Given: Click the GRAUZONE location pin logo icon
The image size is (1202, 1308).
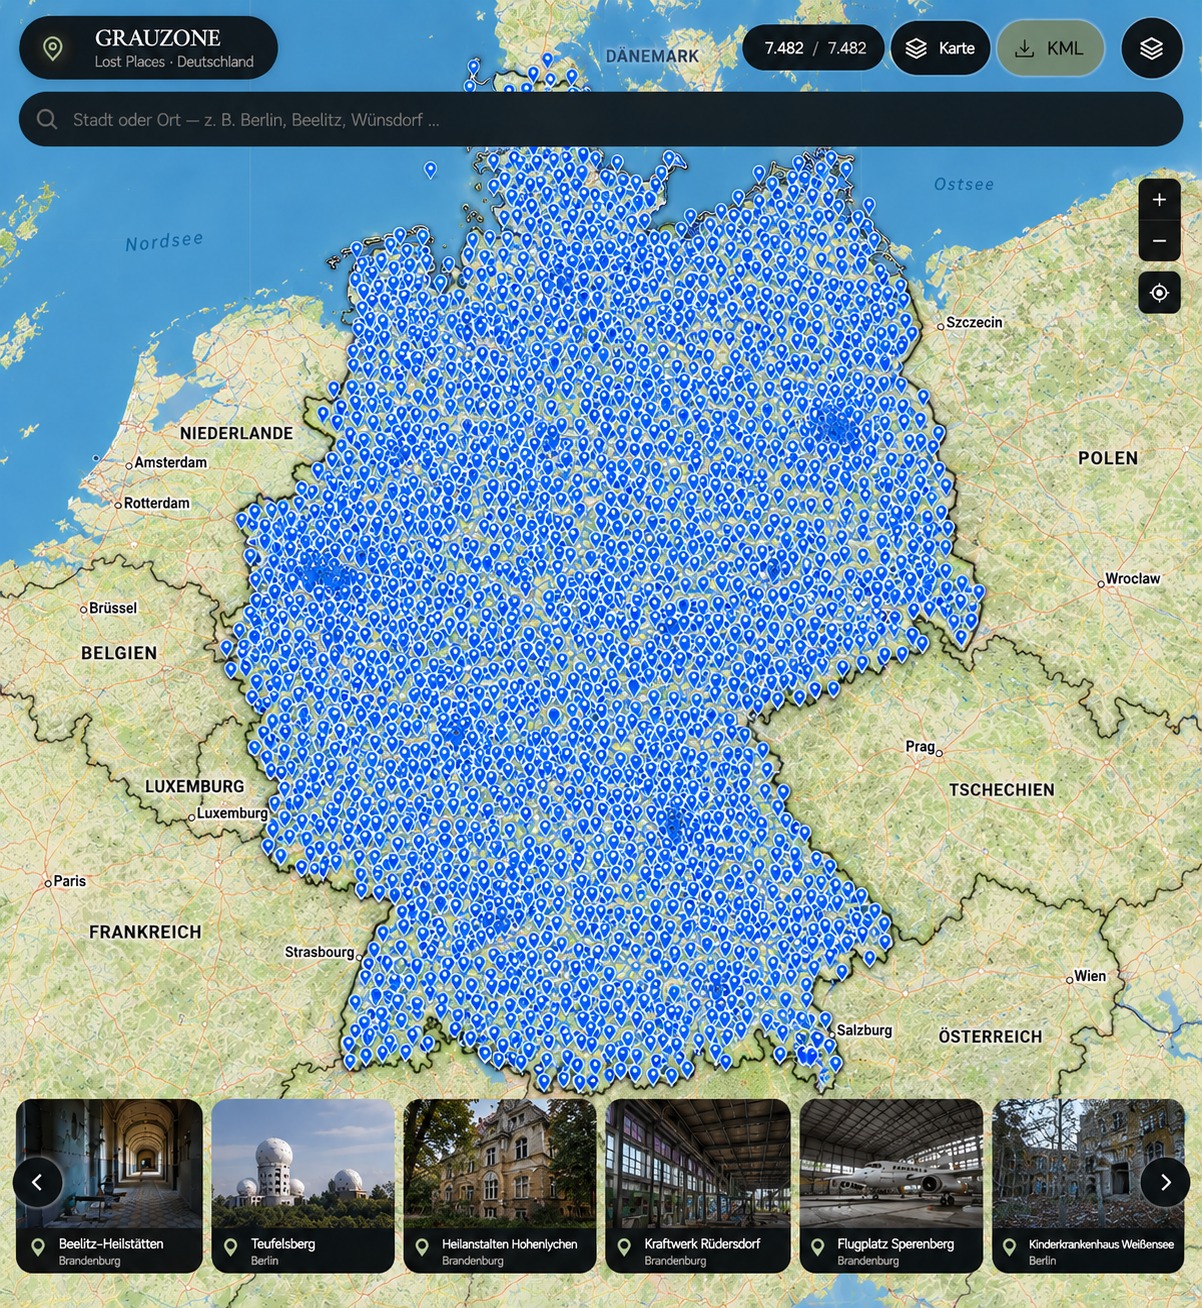Looking at the screenshot, I should pyautogui.click(x=53, y=48).
